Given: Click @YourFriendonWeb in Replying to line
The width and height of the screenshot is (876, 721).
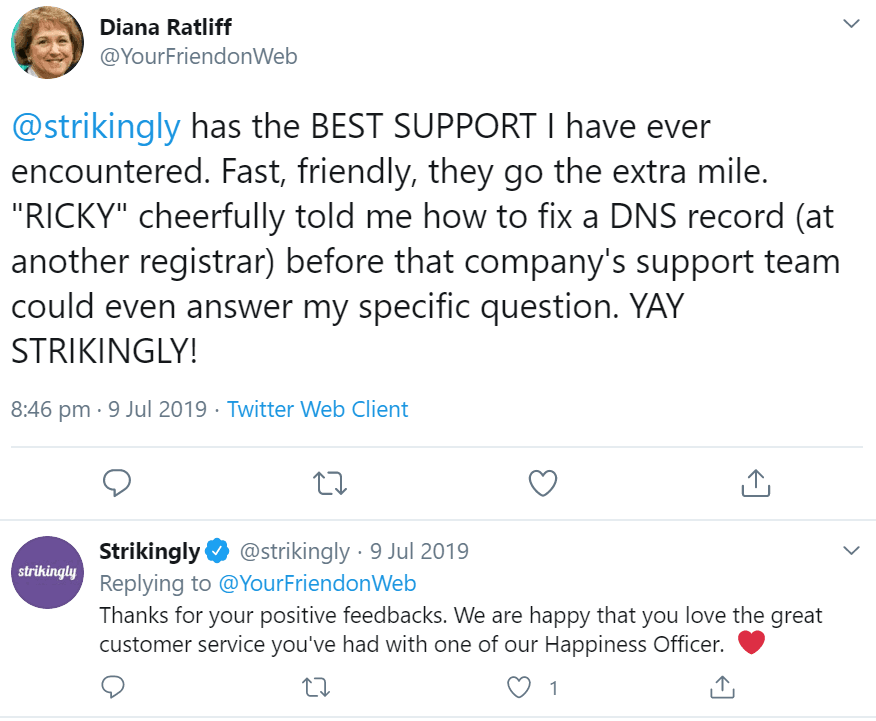Looking at the screenshot, I should pyautogui.click(x=317, y=583).
